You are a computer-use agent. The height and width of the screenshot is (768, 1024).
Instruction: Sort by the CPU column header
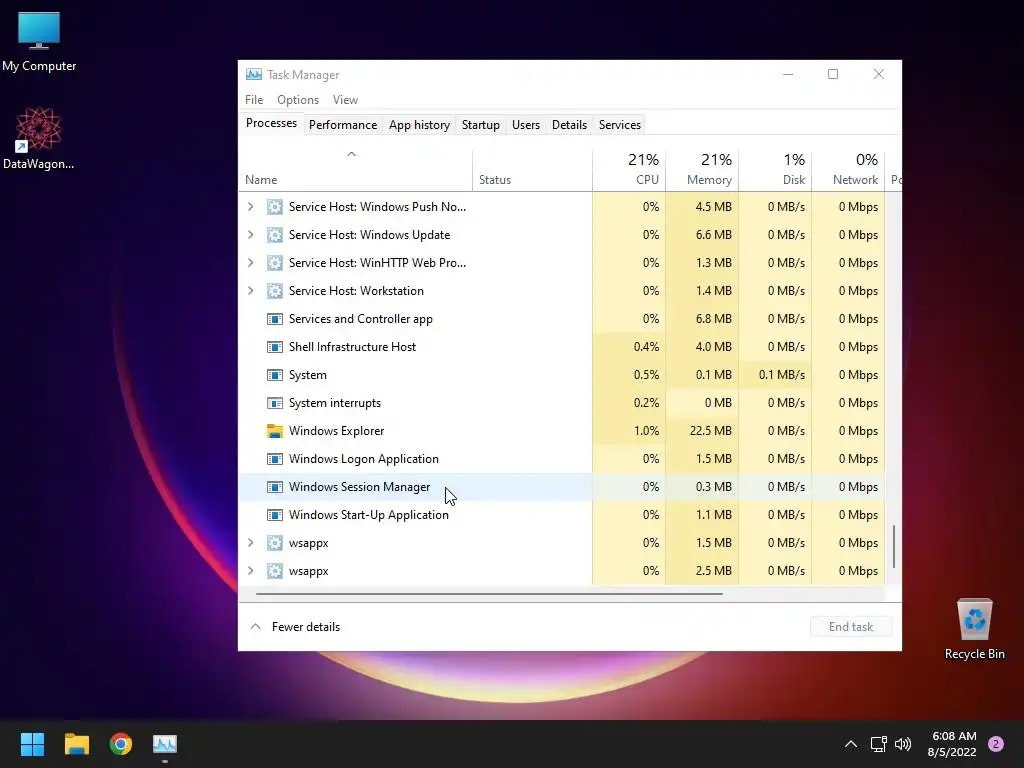(x=629, y=170)
